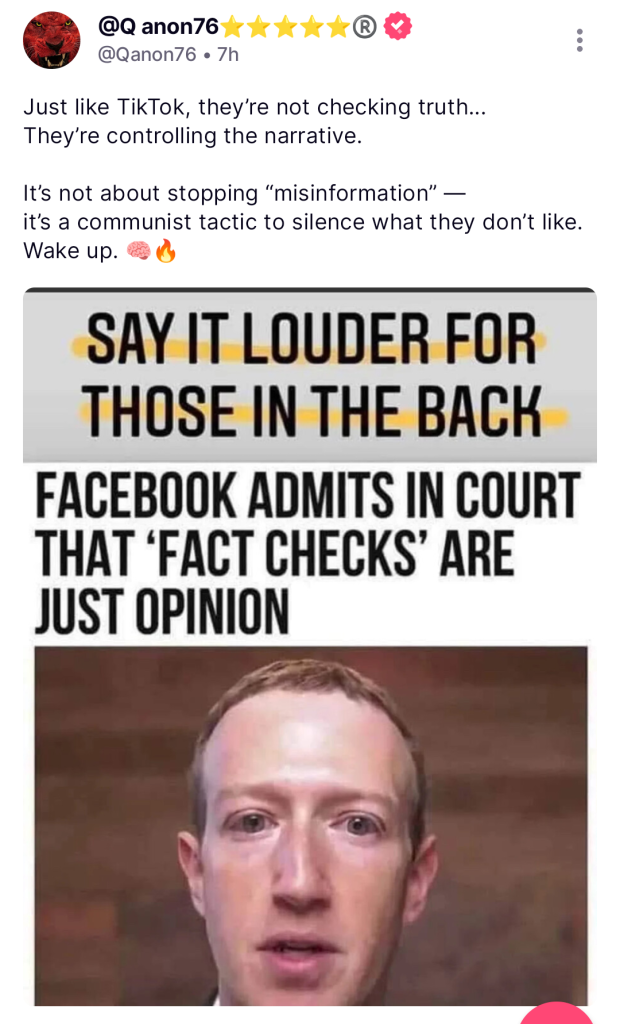
Task: Open the @Qanon76 handle link
Action: click(146, 54)
